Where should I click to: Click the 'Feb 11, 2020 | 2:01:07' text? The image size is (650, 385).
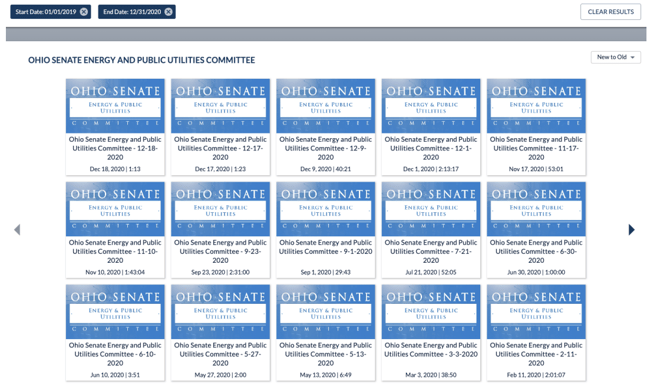tap(536, 375)
